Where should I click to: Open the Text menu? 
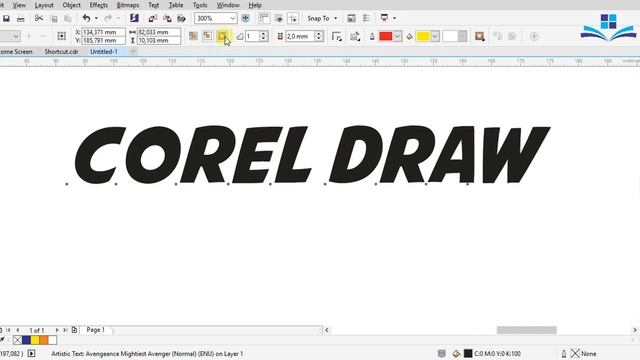[x=153, y=5]
